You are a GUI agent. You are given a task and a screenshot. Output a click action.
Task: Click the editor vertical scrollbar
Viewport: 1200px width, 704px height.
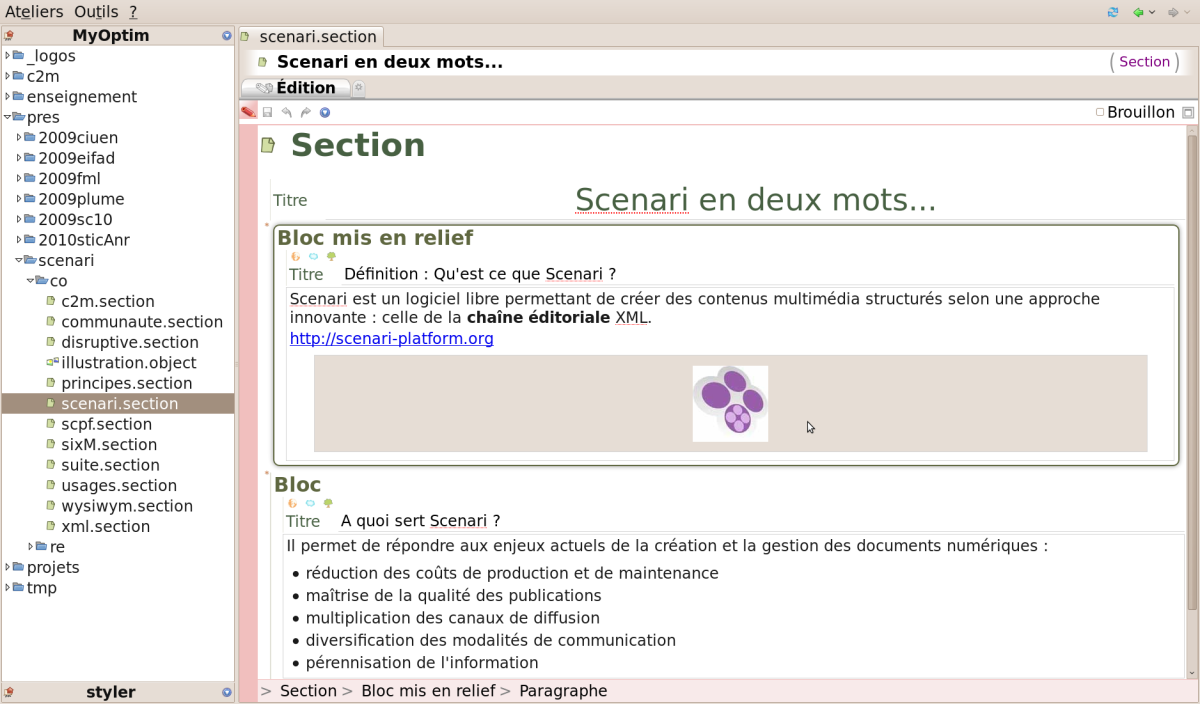point(1192,400)
